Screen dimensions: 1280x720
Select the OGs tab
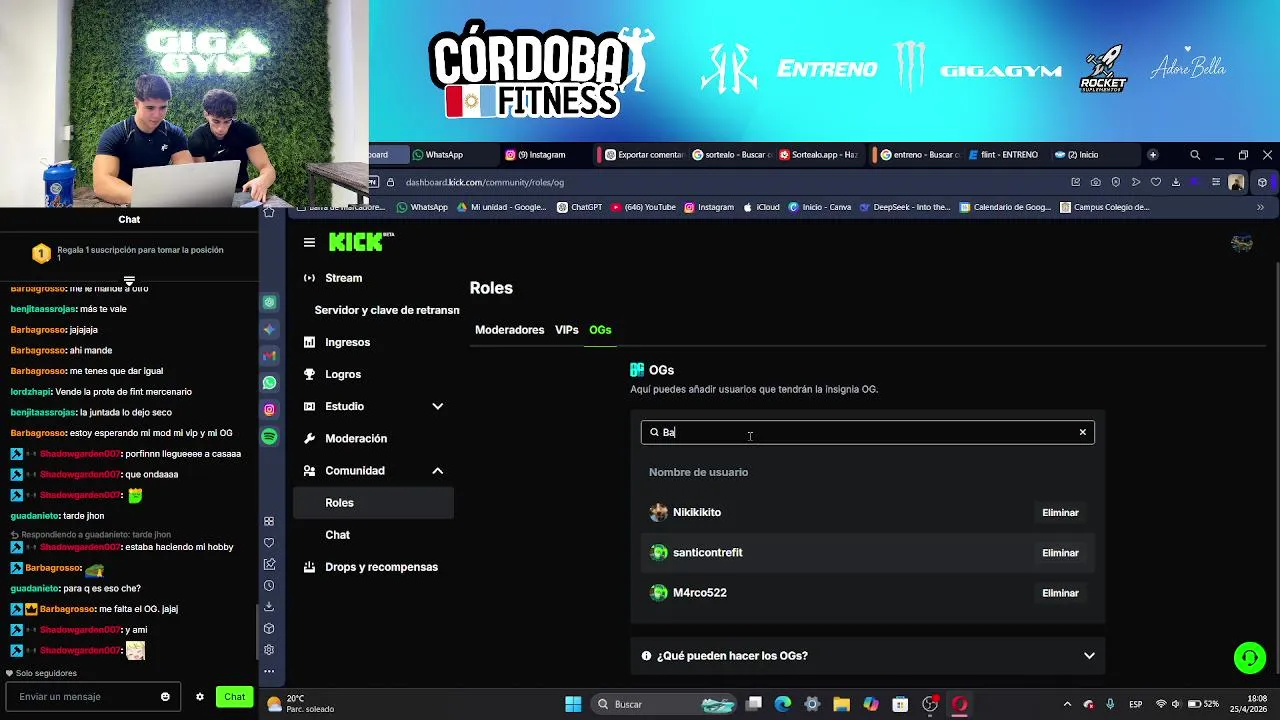600,330
